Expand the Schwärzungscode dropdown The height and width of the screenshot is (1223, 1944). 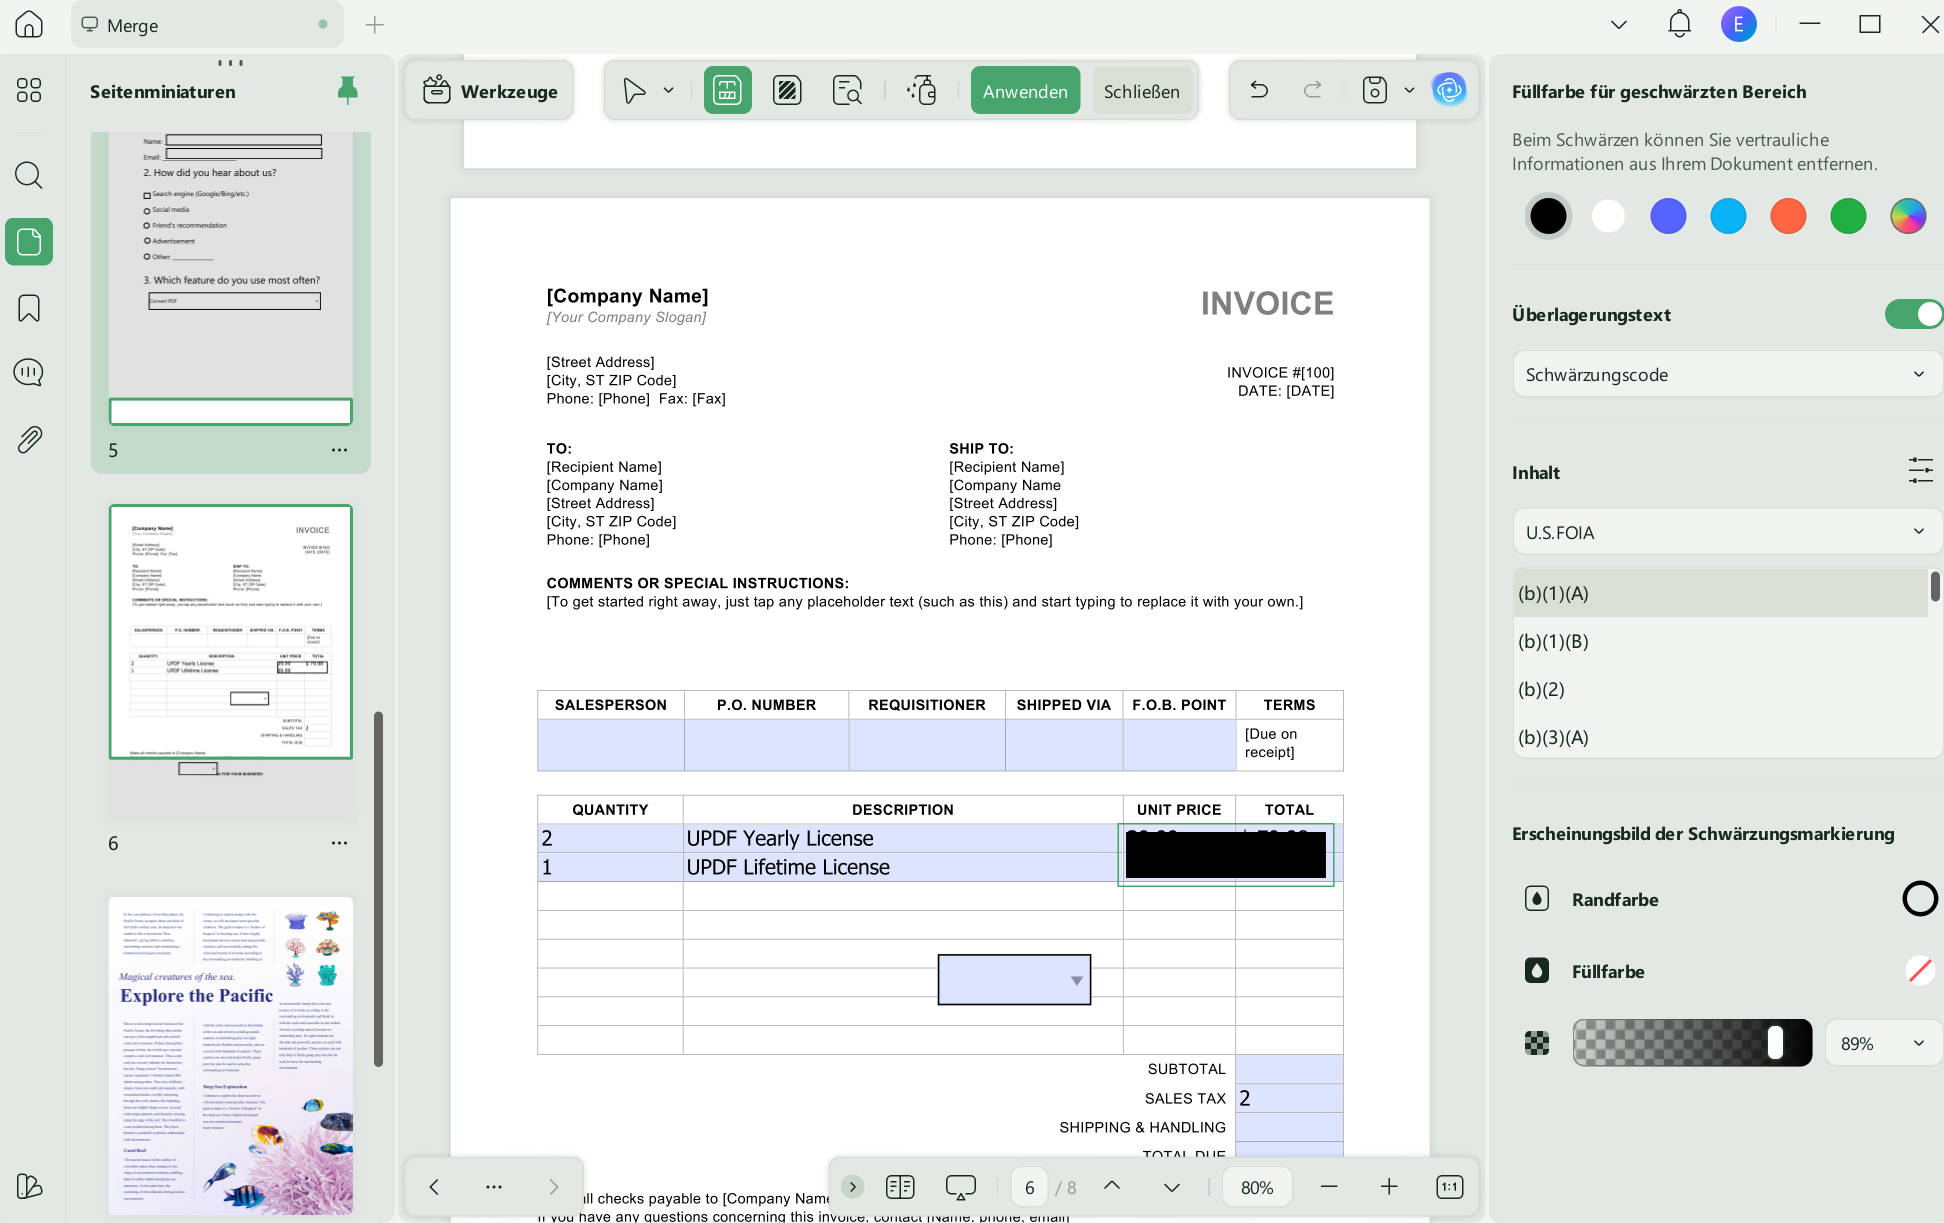[x=1726, y=375]
